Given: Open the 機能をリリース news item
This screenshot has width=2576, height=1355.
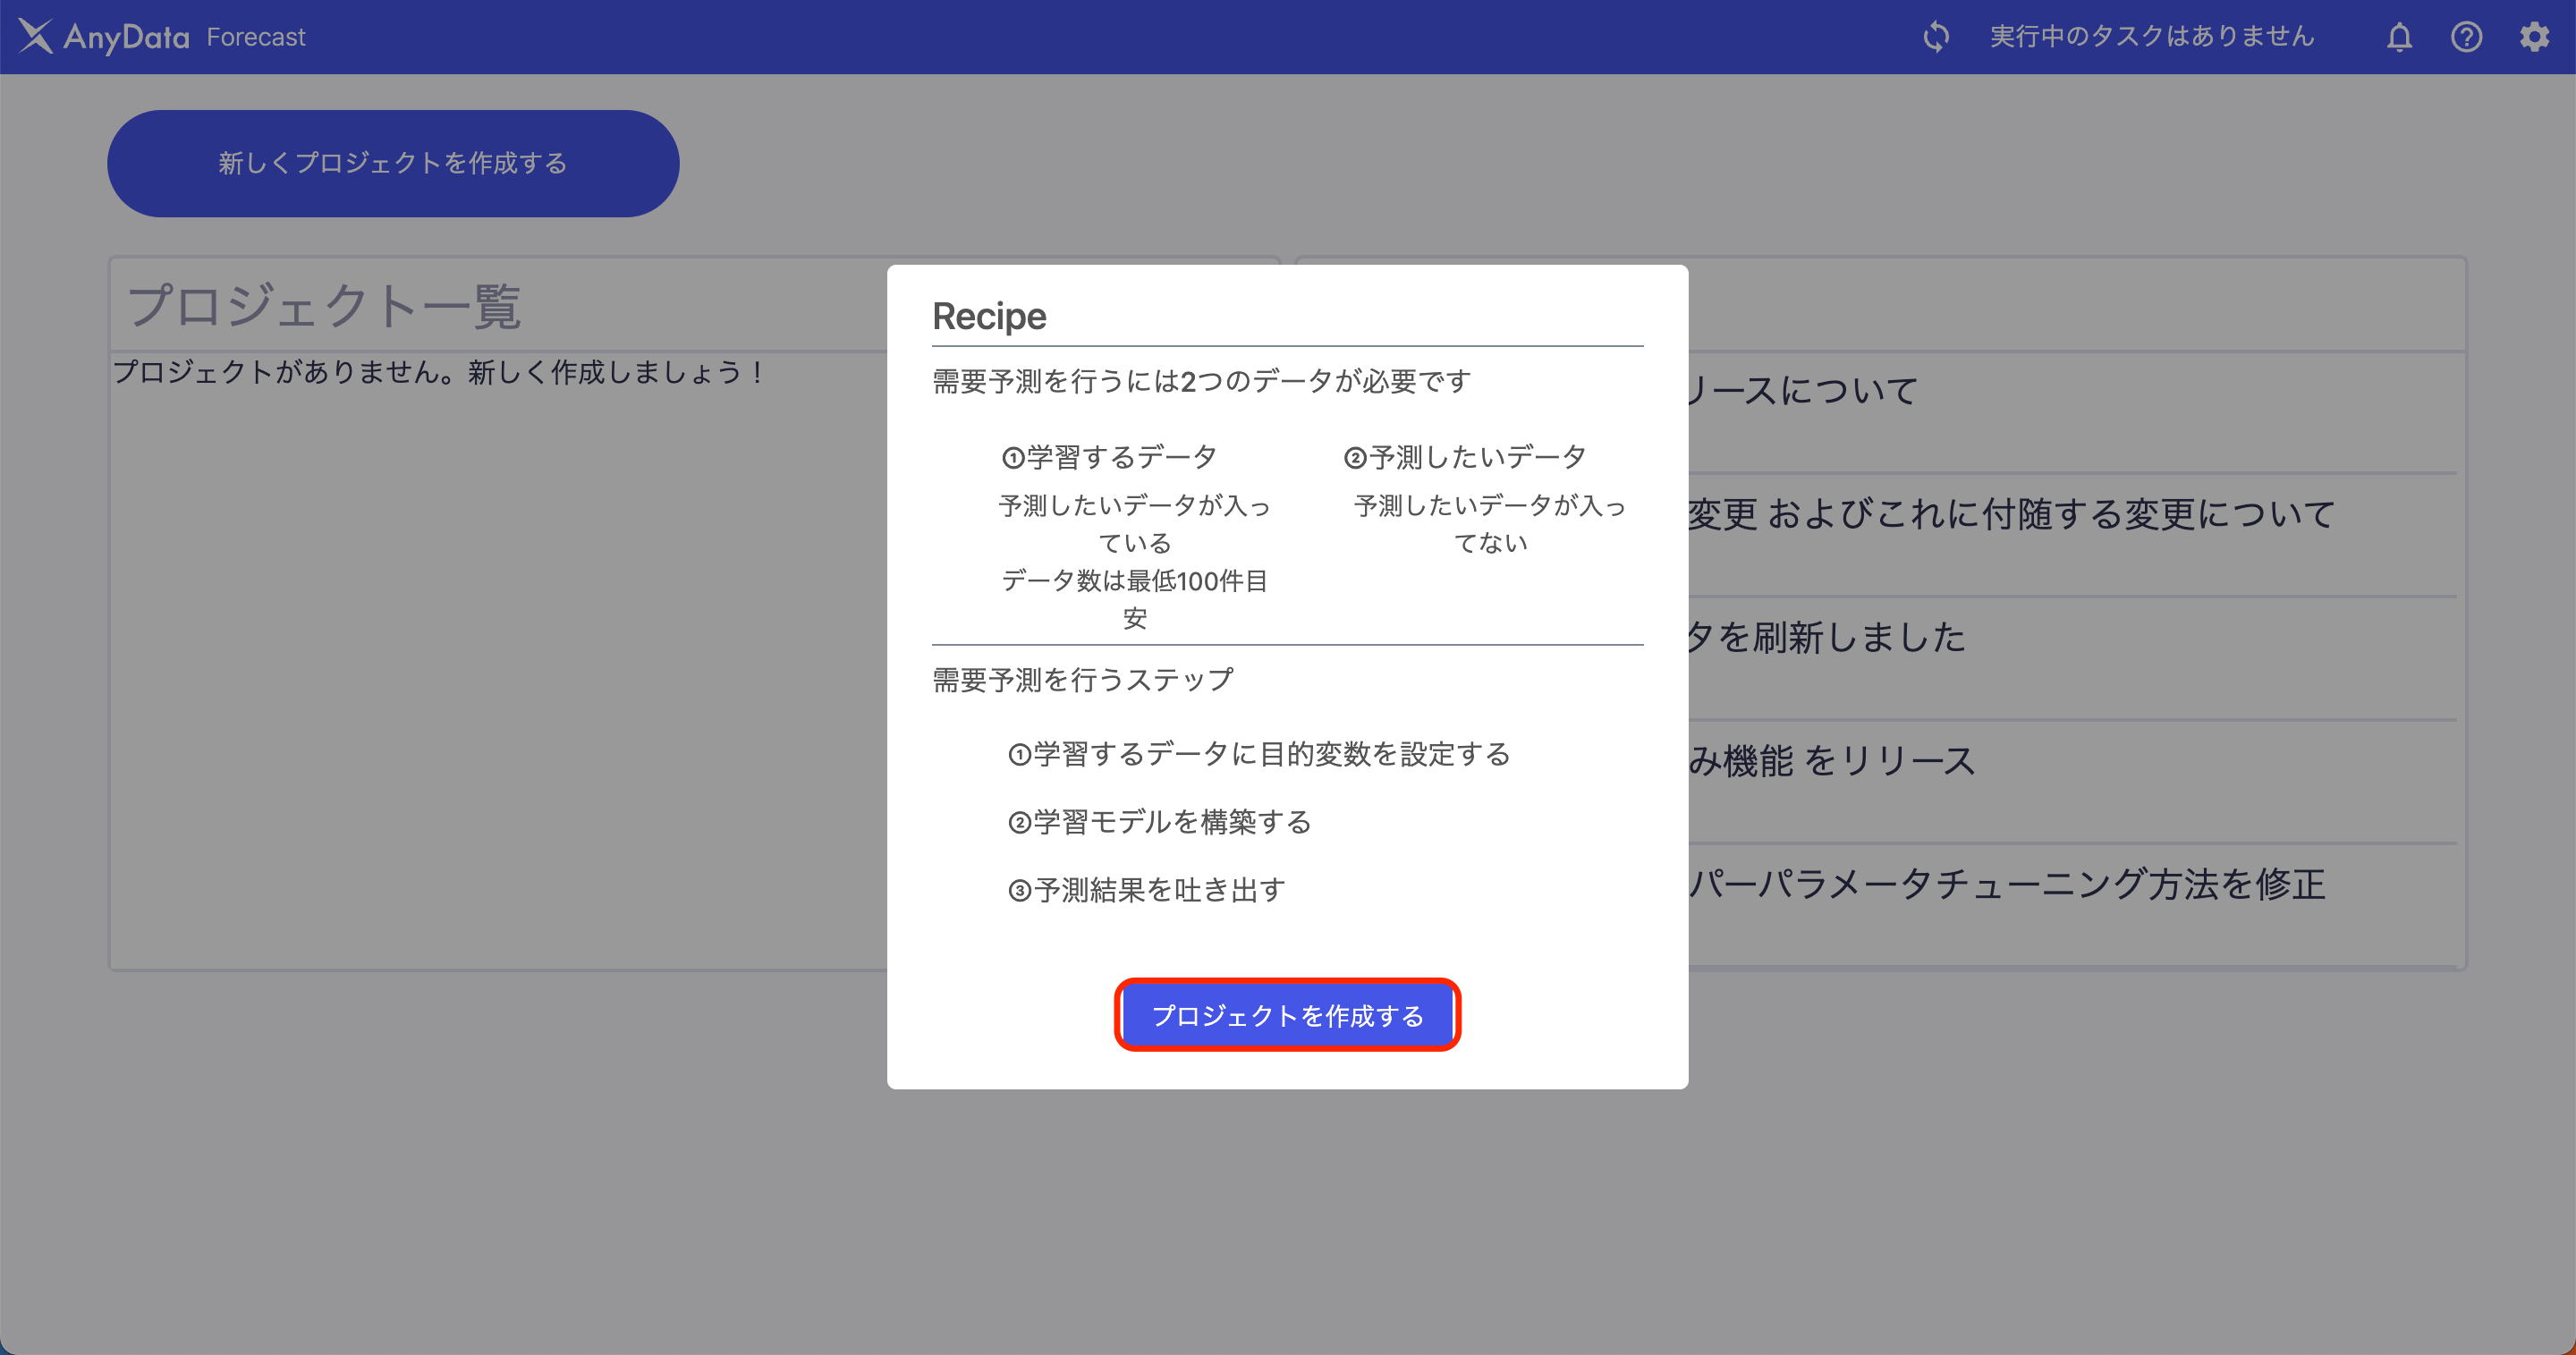Looking at the screenshot, I should coord(1840,761).
